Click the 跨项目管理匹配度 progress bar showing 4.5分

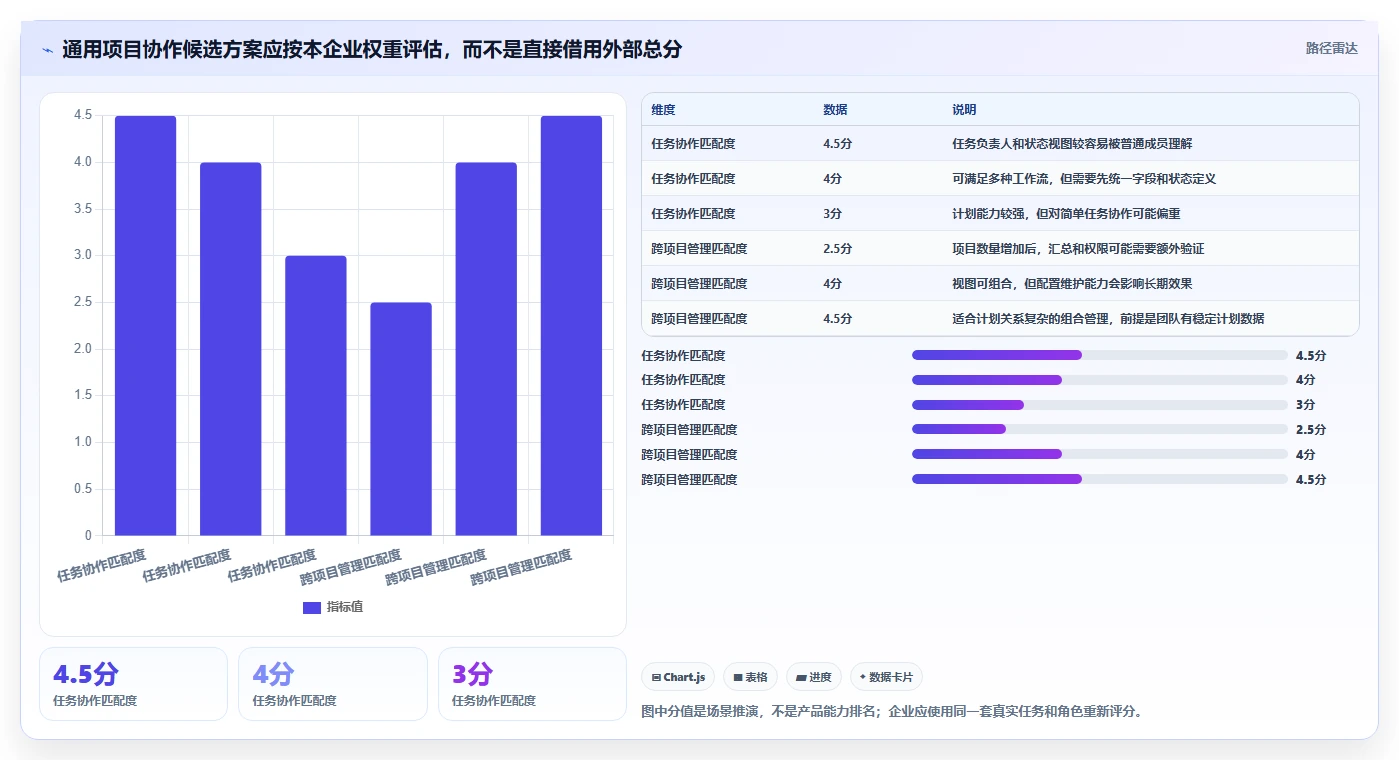point(1100,480)
